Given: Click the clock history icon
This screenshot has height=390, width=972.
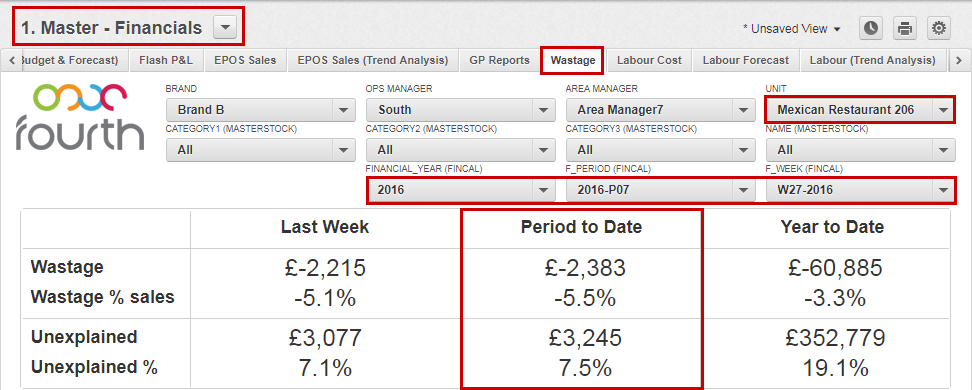Looking at the screenshot, I should (x=871, y=29).
